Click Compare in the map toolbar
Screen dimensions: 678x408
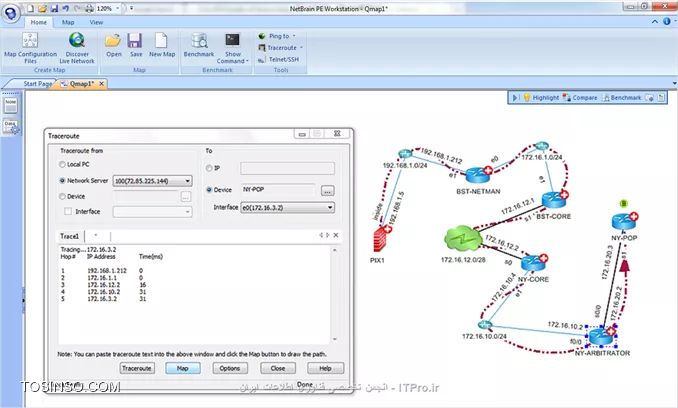(x=580, y=98)
